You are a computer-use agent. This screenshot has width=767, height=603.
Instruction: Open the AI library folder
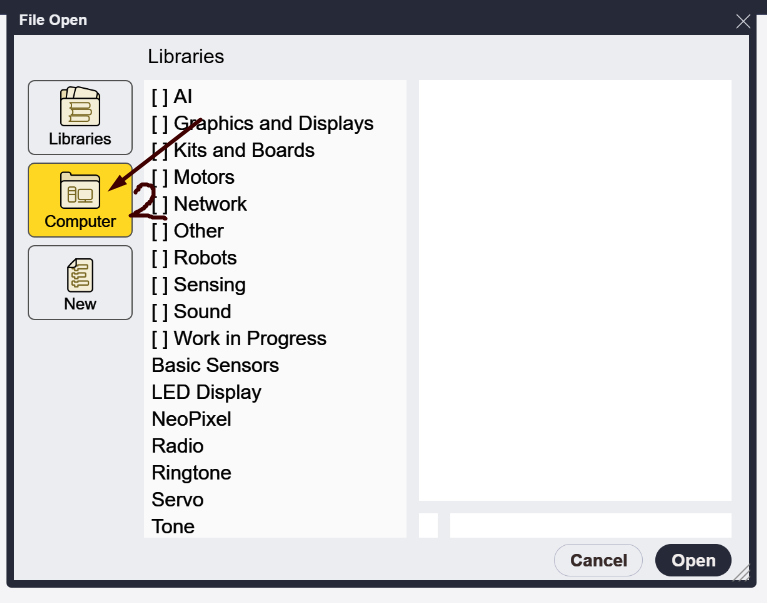[172, 97]
